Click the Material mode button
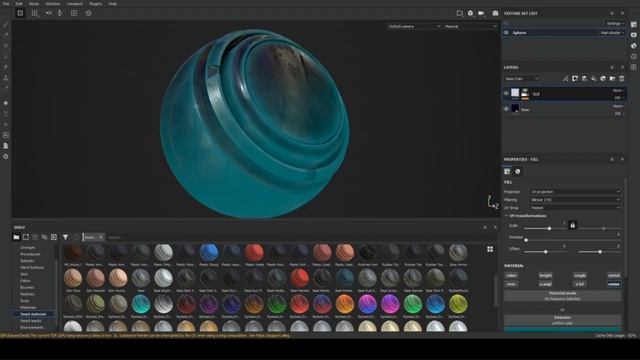640x360 pixels. point(562,296)
